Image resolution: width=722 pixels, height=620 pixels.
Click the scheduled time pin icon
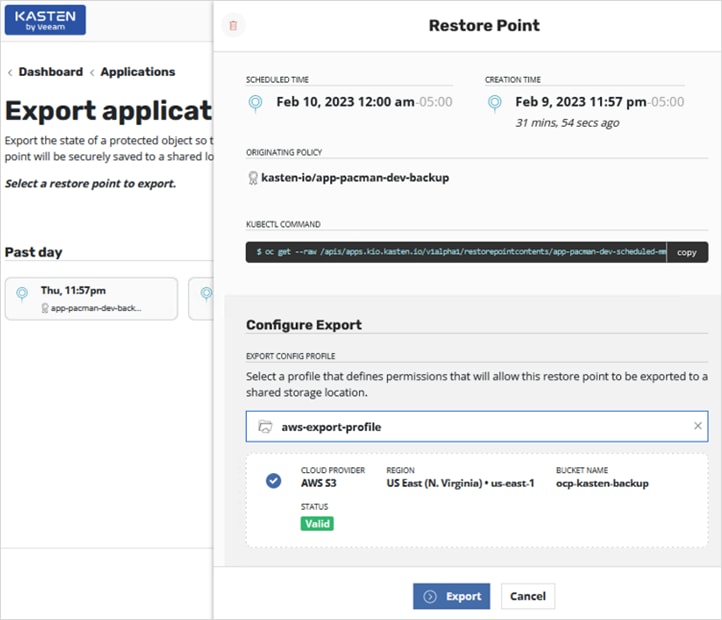point(255,103)
